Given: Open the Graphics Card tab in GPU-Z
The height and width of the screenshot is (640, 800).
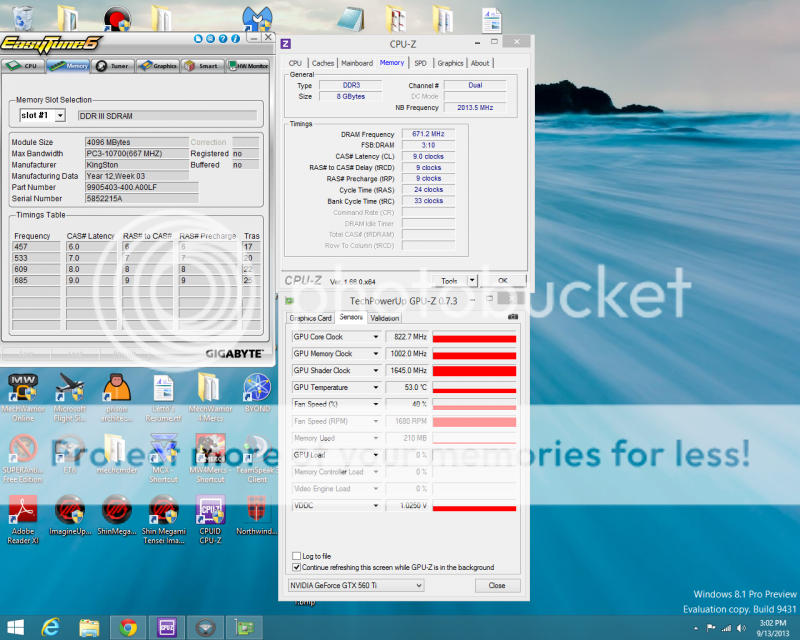Looking at the screenshot, I should (311, 318).
